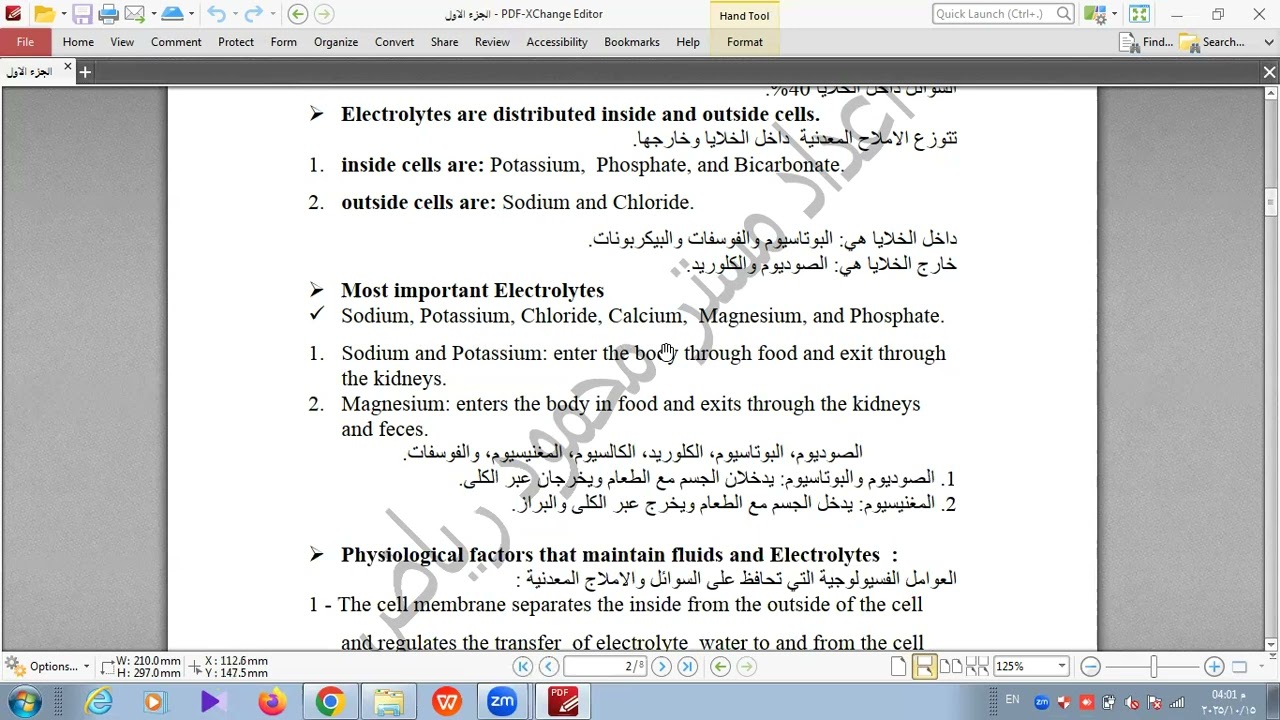This screenshot has height=720, width=1280.
Task: Go to the next page
Action: 661,666
